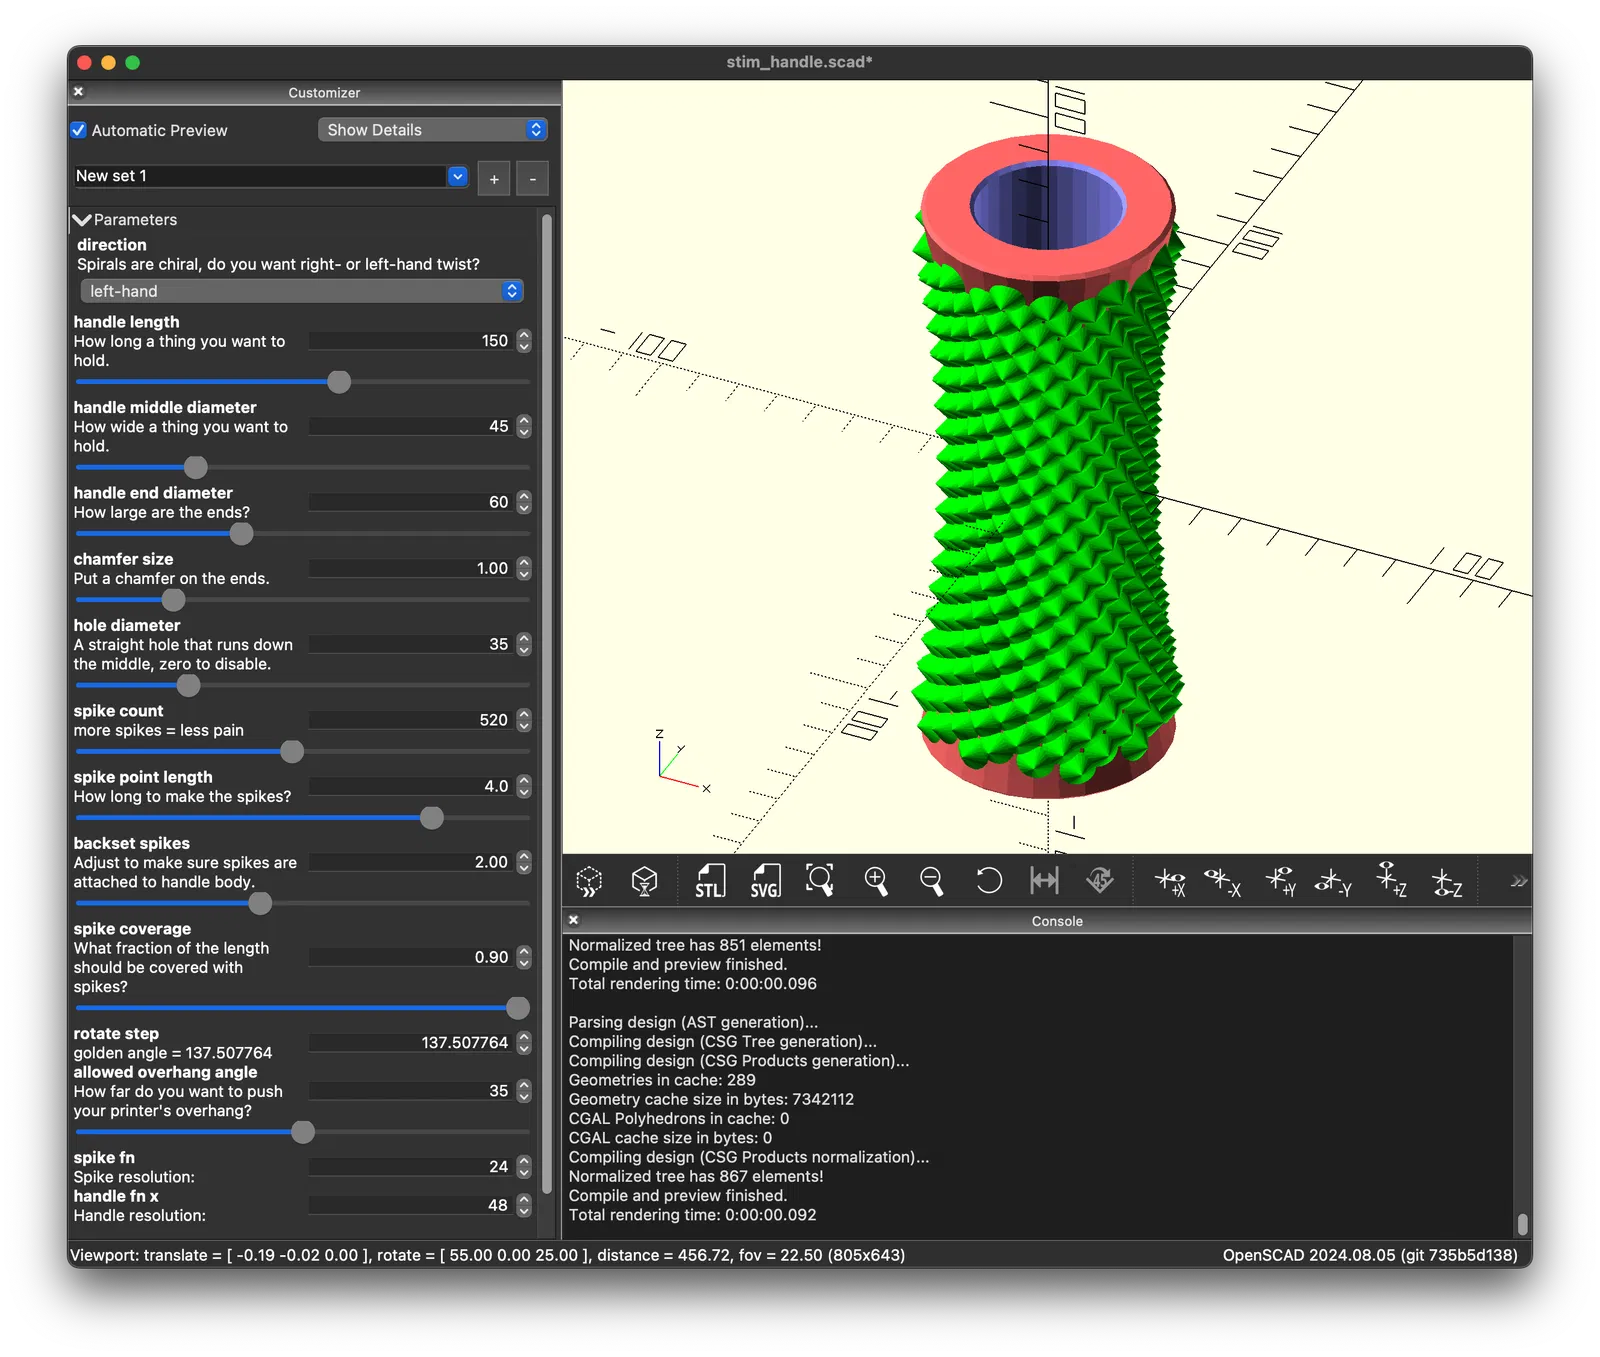This screenshot has height=1357, width=1600.
Task: Click the handle length slider thumb
Action: point(339,382)
